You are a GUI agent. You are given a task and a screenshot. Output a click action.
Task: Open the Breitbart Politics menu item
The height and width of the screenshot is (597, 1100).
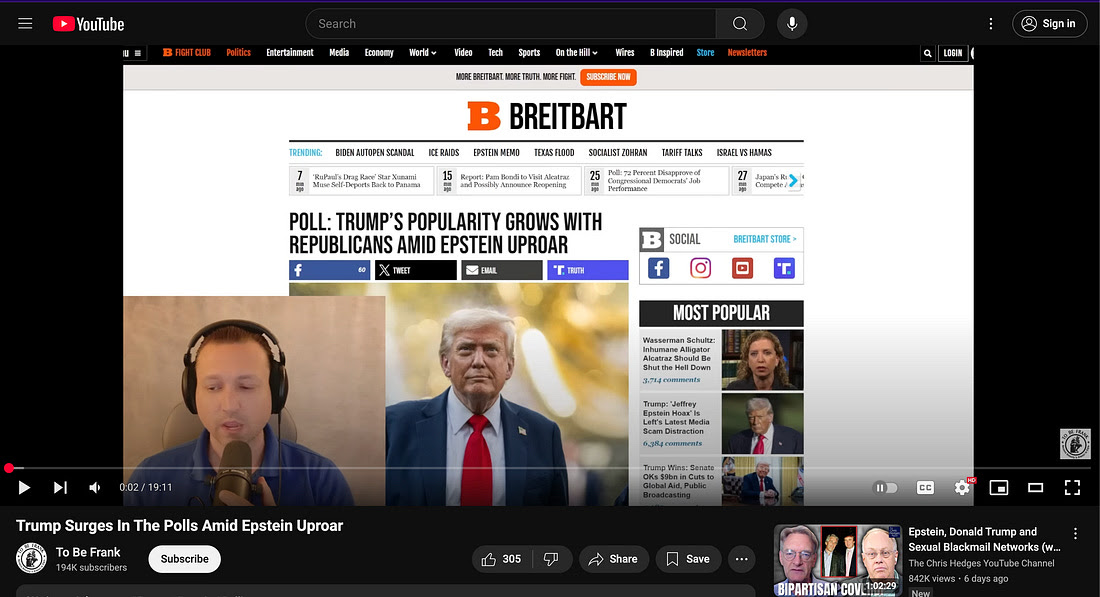pos(239,53)
